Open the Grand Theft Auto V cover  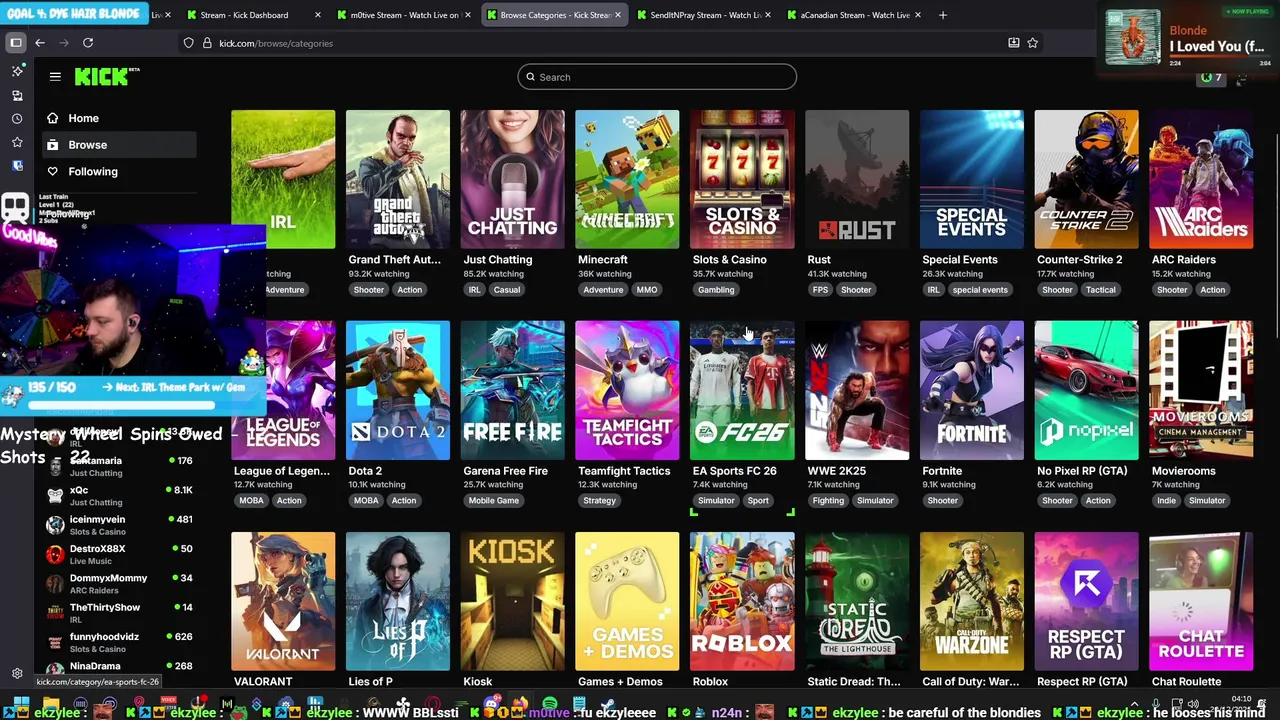tap(398, 179)
